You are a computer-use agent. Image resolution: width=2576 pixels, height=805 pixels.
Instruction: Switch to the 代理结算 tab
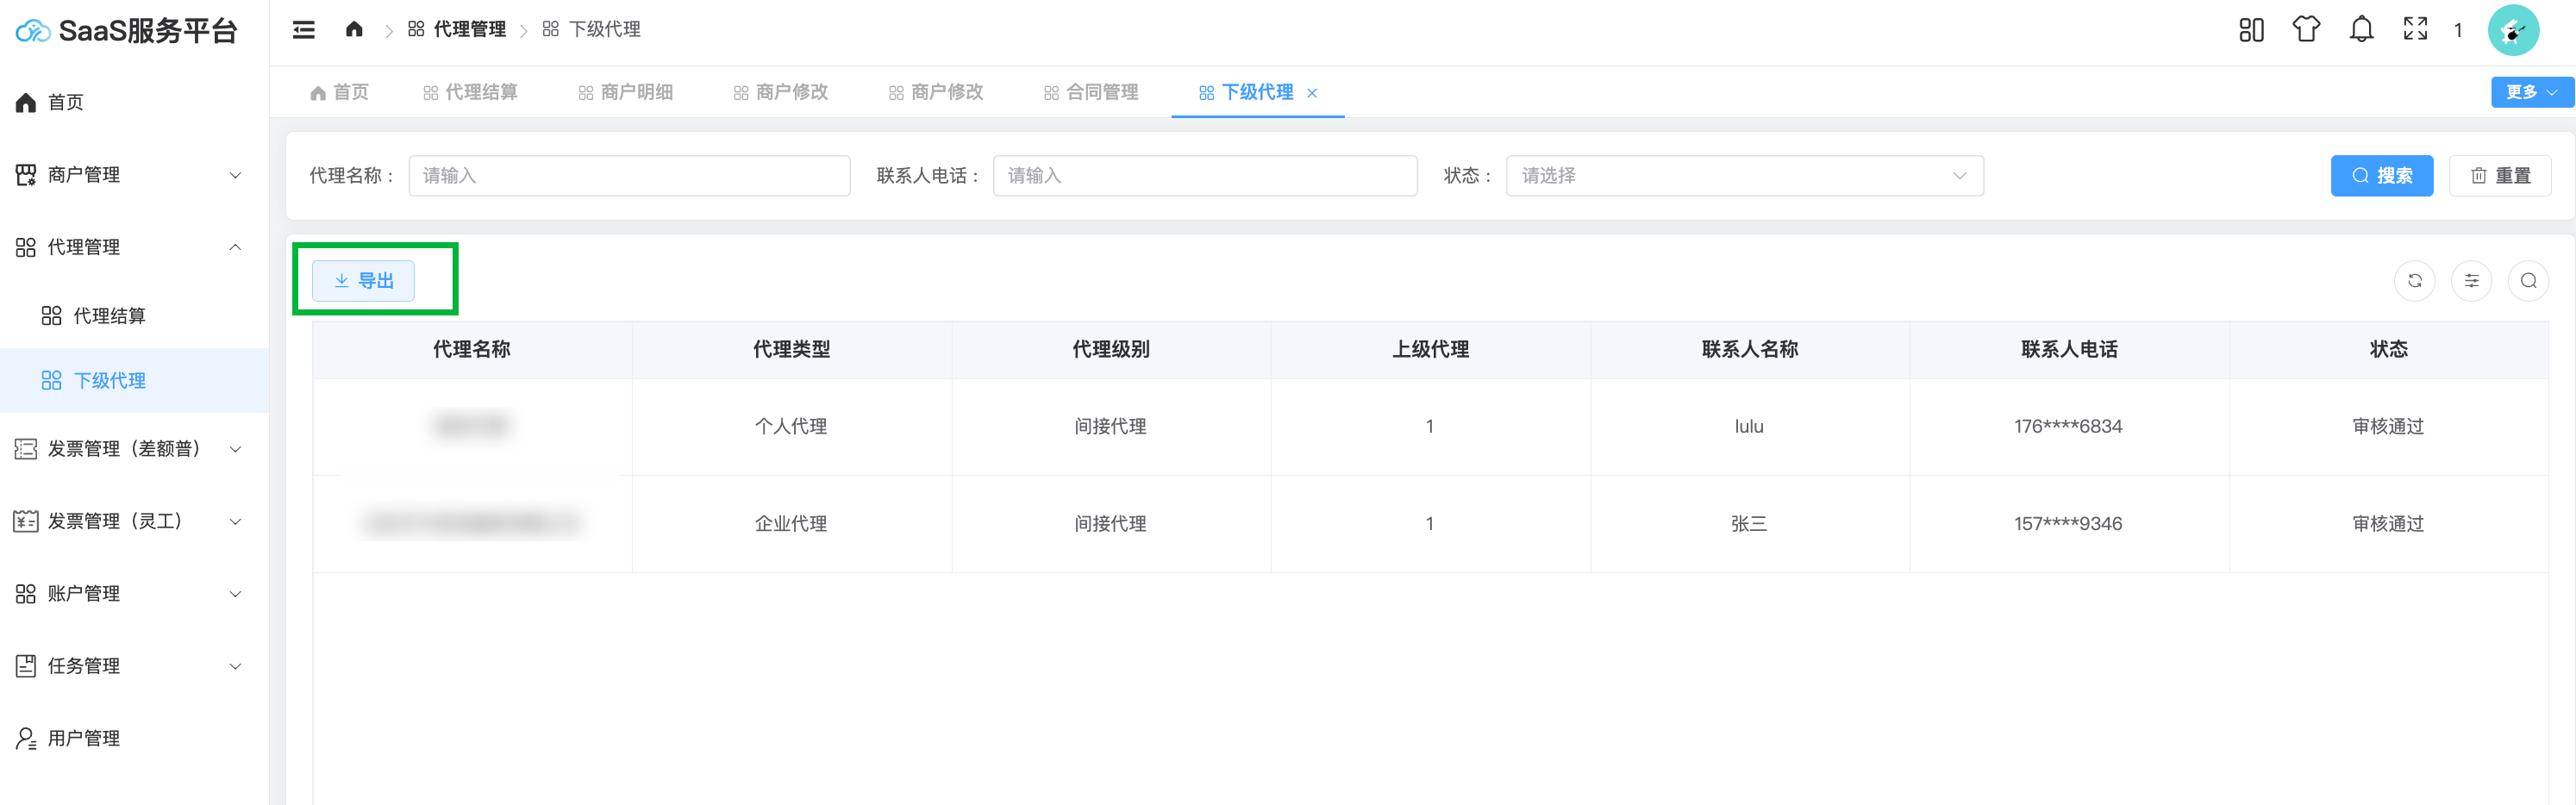pyautogui.click(x=470, y=92)
